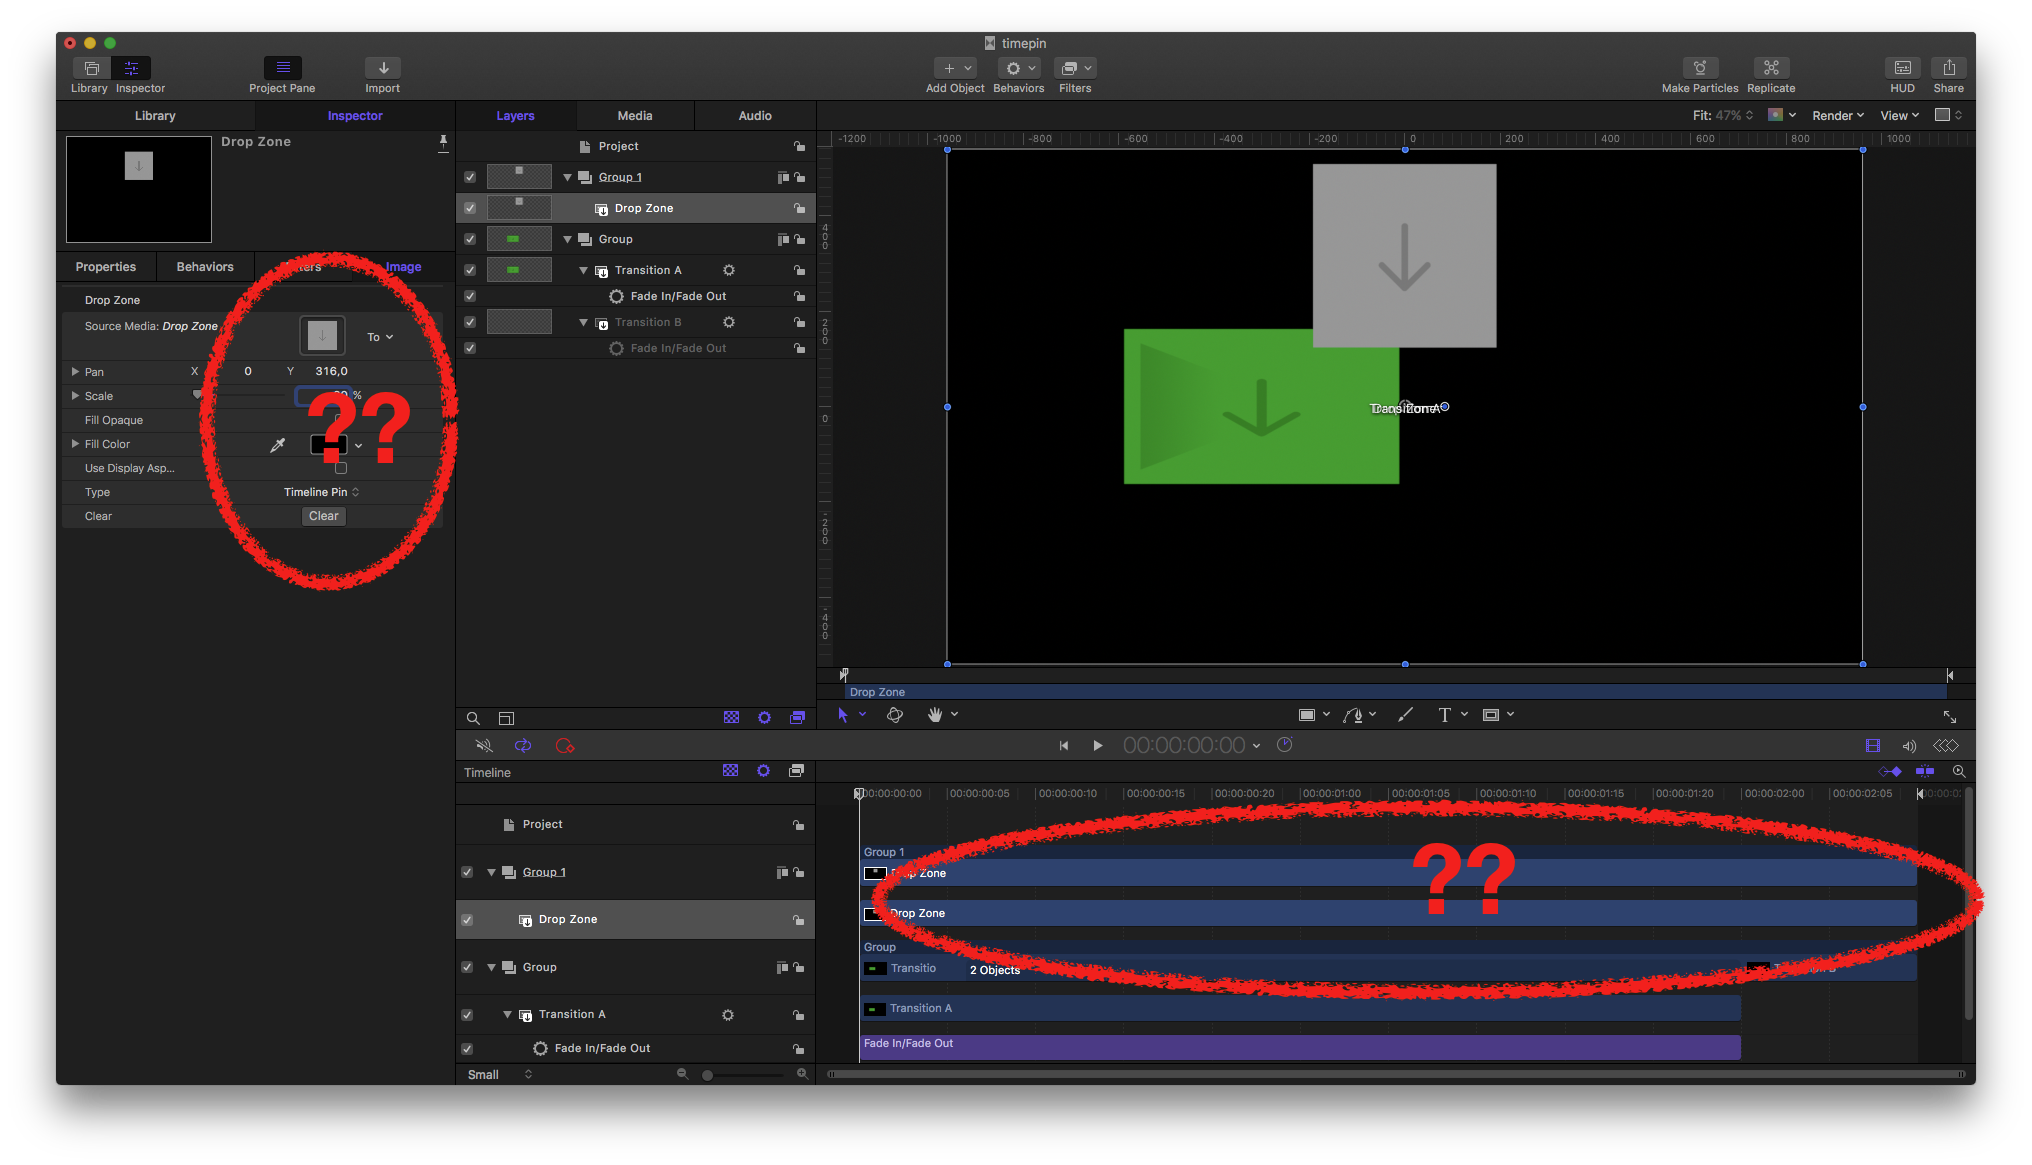This screenshot has height=1165, width=2032.
Task: Switch to the Media tab
Action: (x=634, y=116)
